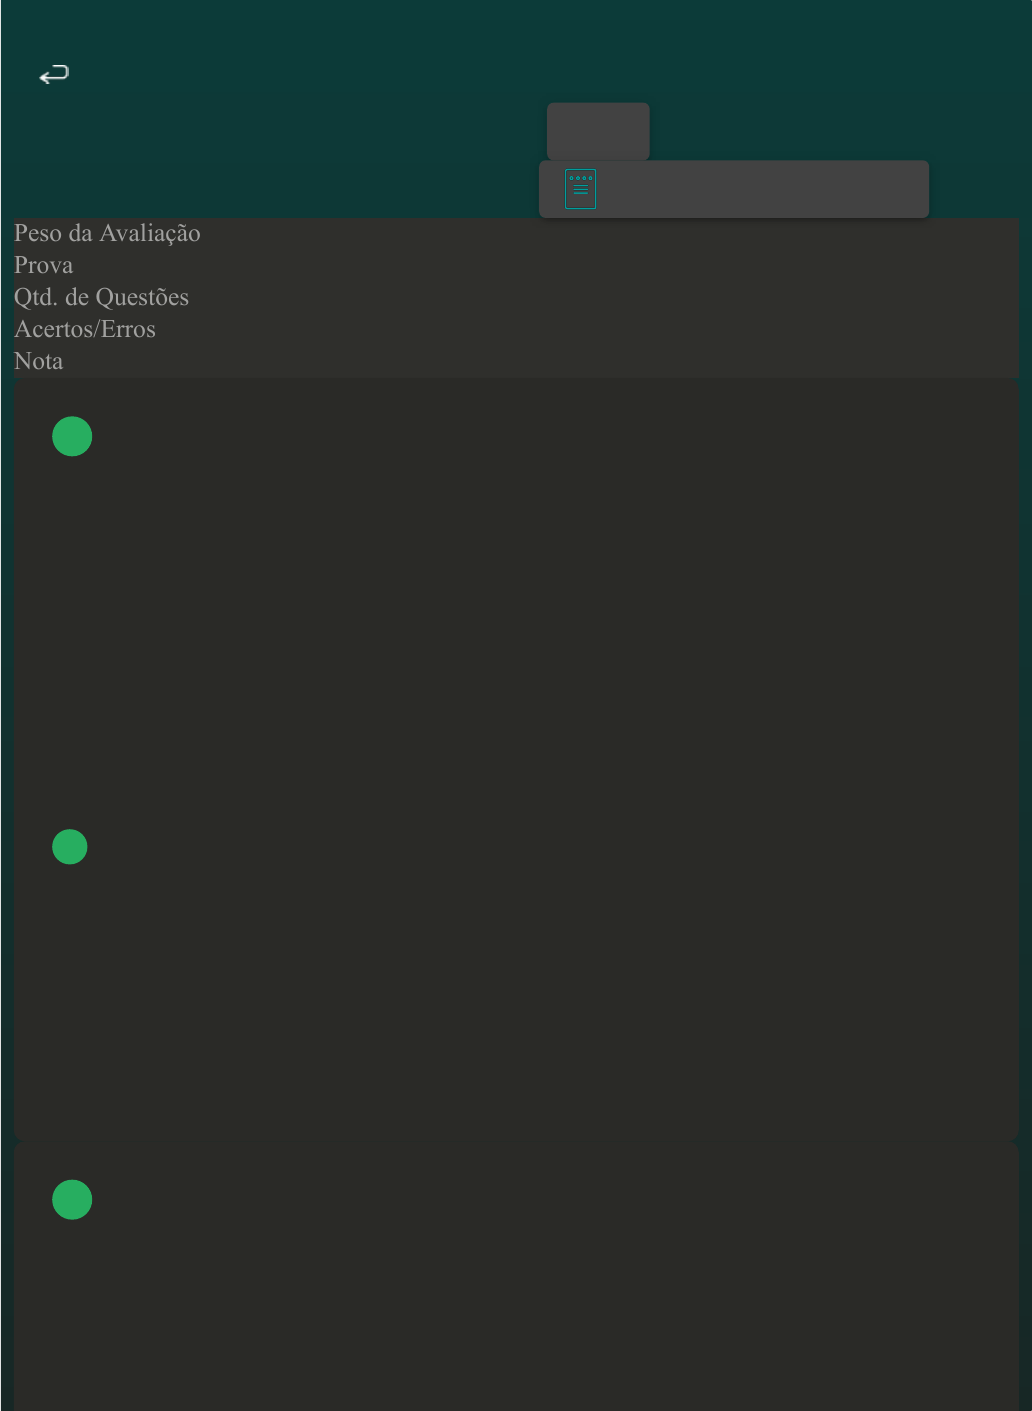
Task: Open the small blank gray tab above the bar
Action: click(598, 131)
